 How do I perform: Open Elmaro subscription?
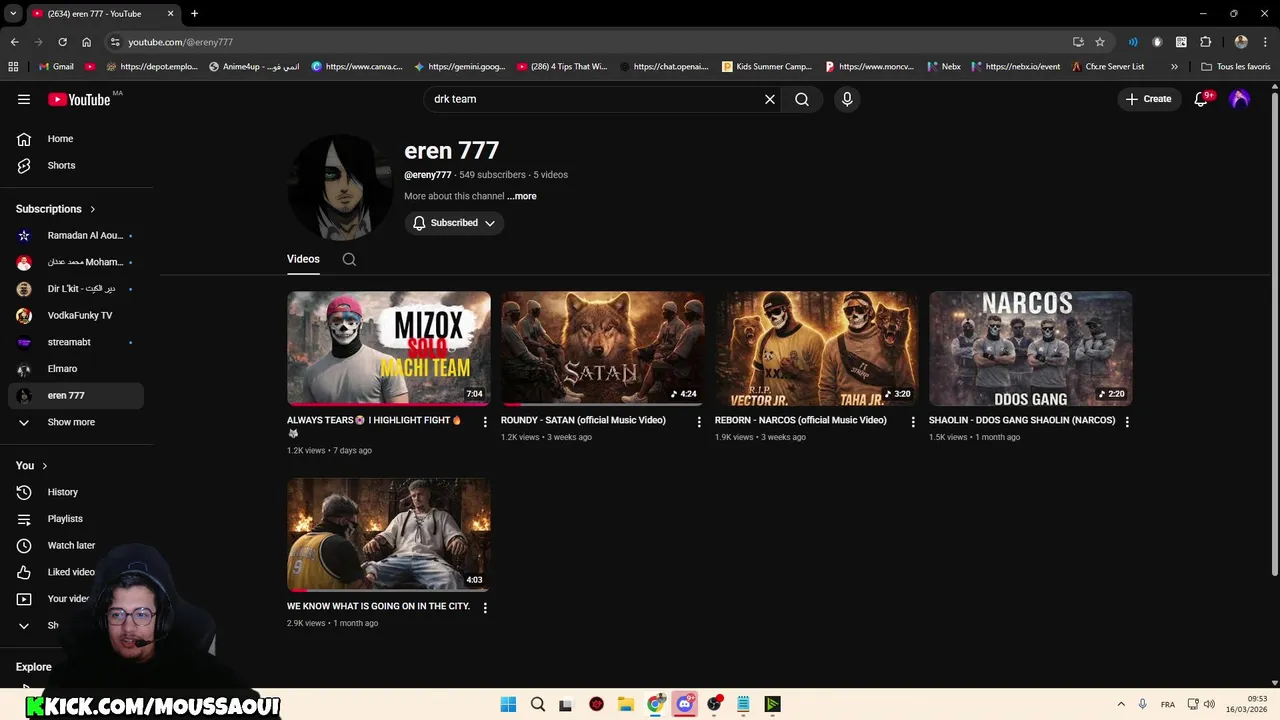point(76,369)
